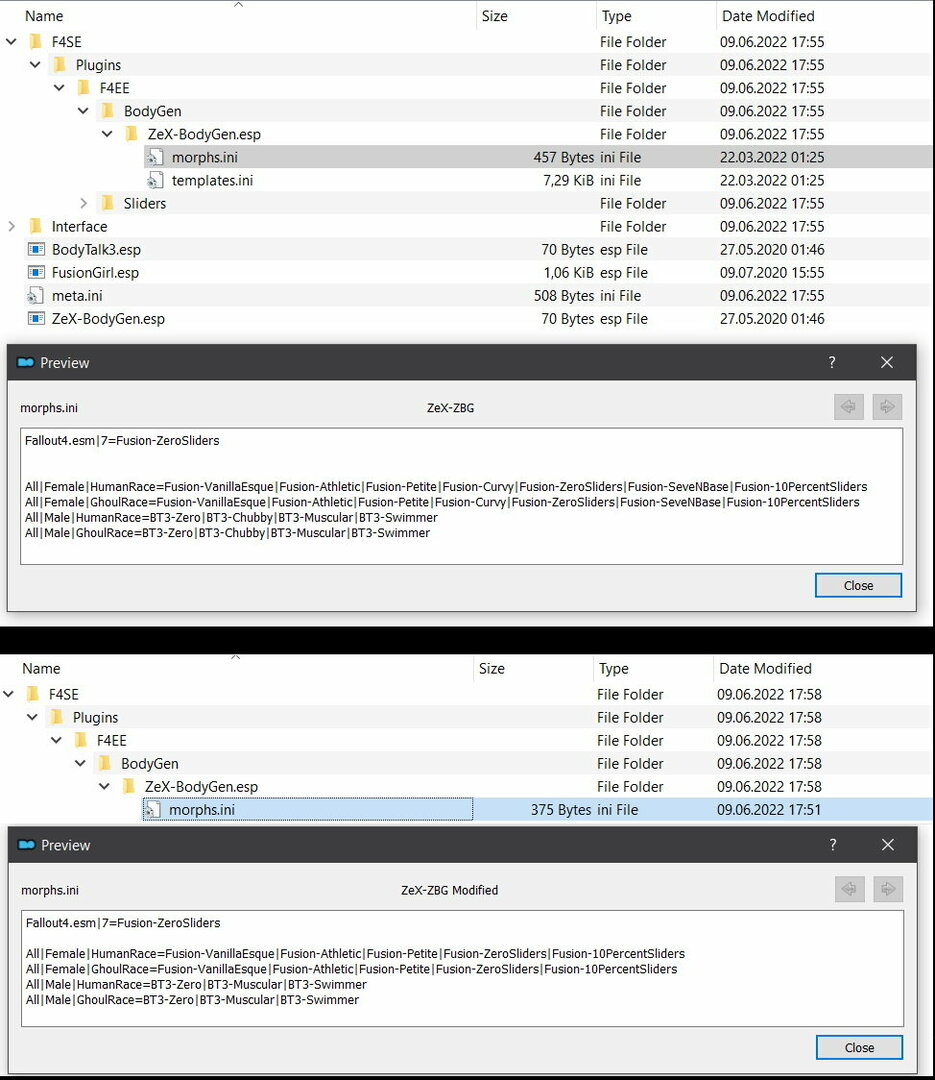Click previous file arrow in ZeX-ZBG Modified preview

click(x=850, y=889)
